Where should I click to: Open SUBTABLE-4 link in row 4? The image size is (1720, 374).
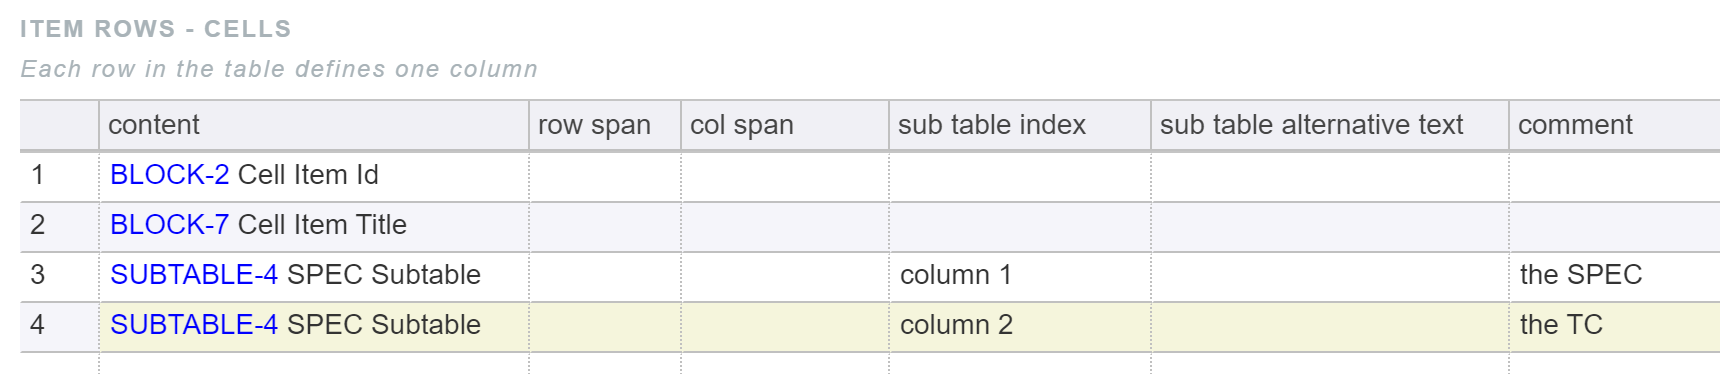pyautogui.click(x=194, y=325)
